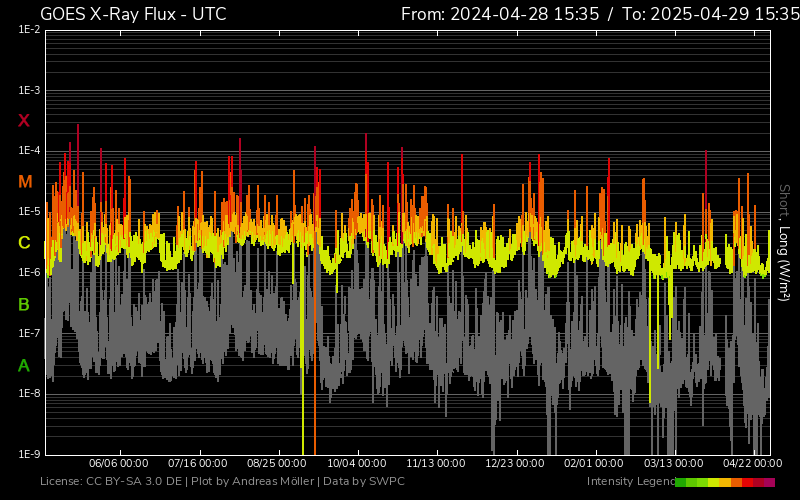Click the 'Plot by Andreas Möller' credit
Image resolution: width=800 pixels, height=500 pixels.
253,481
